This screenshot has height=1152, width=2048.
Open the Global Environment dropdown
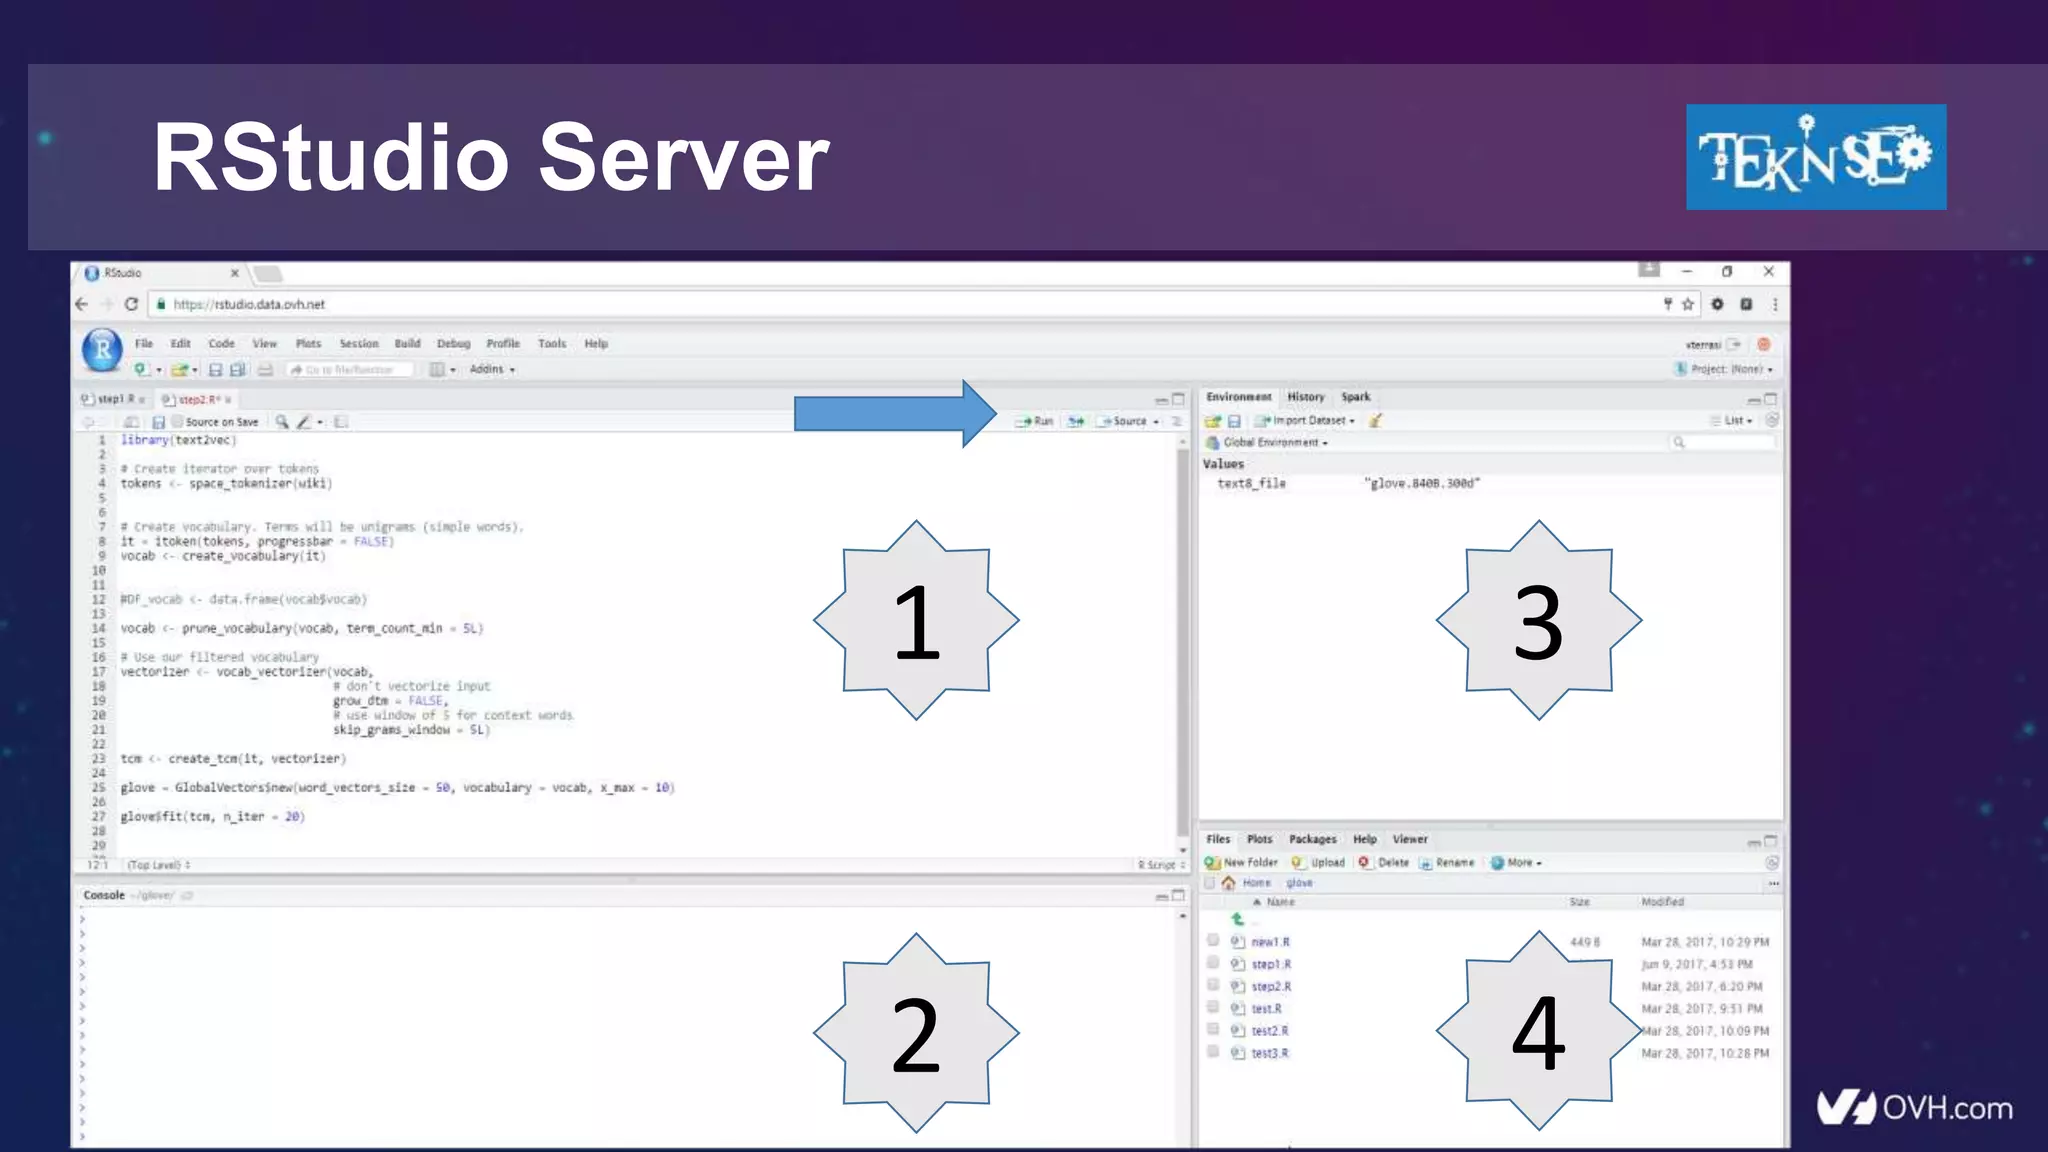click(x=1267, y=442)
